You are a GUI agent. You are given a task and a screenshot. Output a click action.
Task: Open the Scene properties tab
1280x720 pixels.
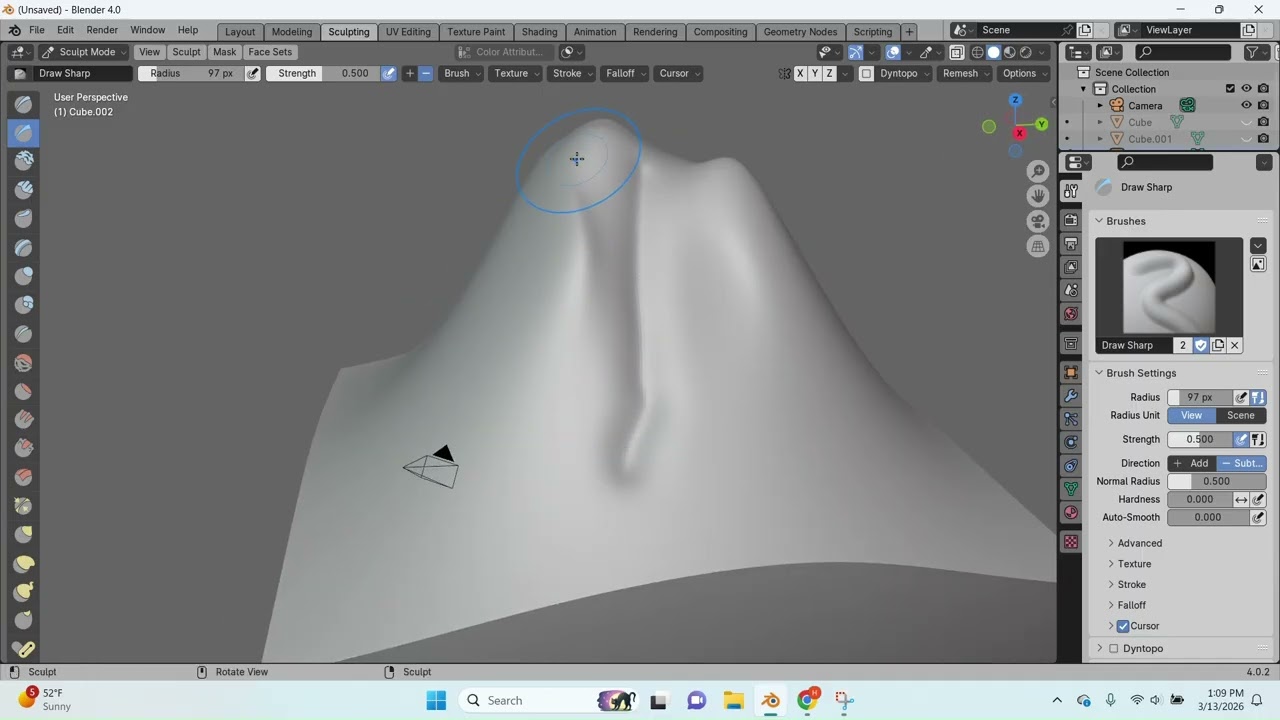pos(1071,290)
